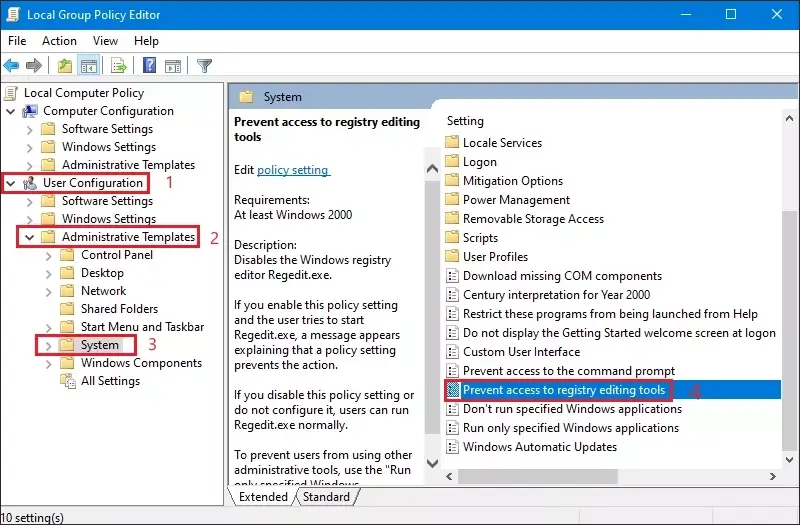Expand Software Settings under Computer Configuration
Screen dimensions: 800x525
30,130
